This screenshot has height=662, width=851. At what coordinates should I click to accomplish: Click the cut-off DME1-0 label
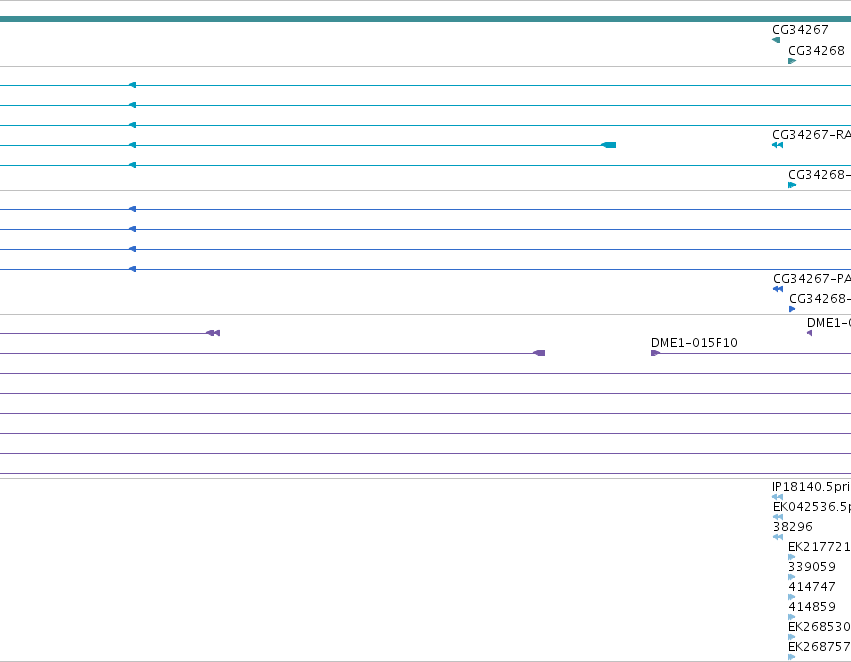click(829, 322)
